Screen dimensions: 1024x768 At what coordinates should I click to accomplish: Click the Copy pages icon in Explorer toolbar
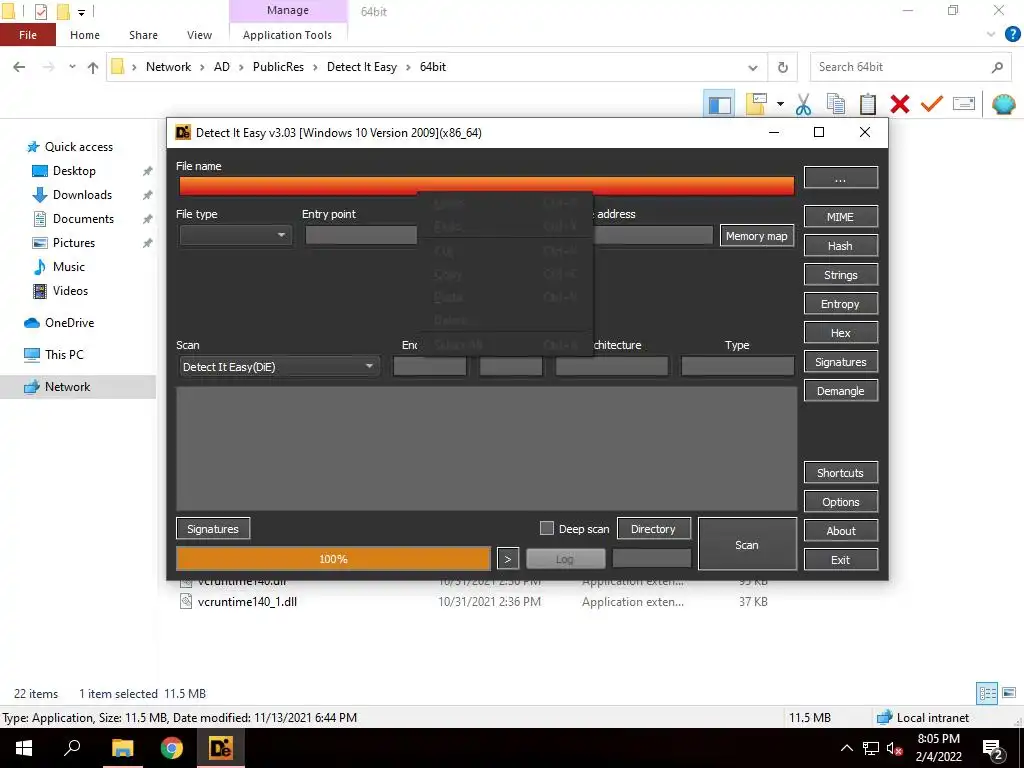[x=836, y=104]
